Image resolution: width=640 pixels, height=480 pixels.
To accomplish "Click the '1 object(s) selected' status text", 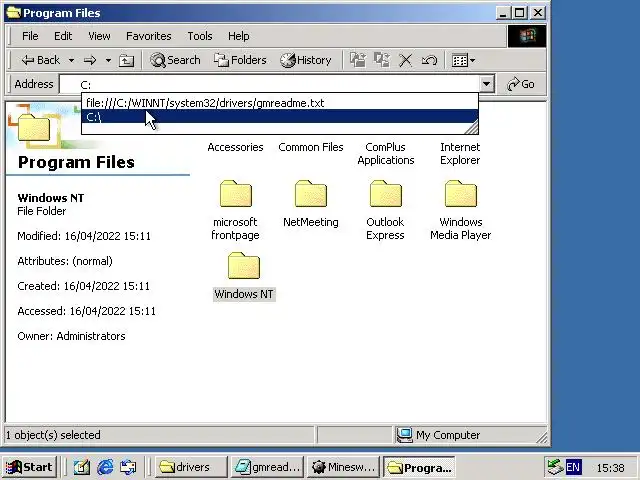I will pyautogui.click(x=53, y=436).
